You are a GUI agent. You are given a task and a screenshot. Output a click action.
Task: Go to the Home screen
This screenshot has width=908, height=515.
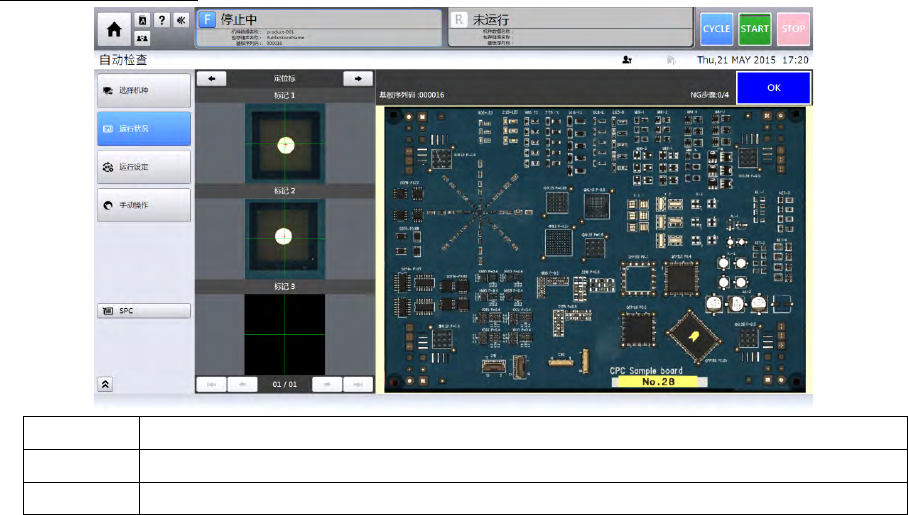112,29
